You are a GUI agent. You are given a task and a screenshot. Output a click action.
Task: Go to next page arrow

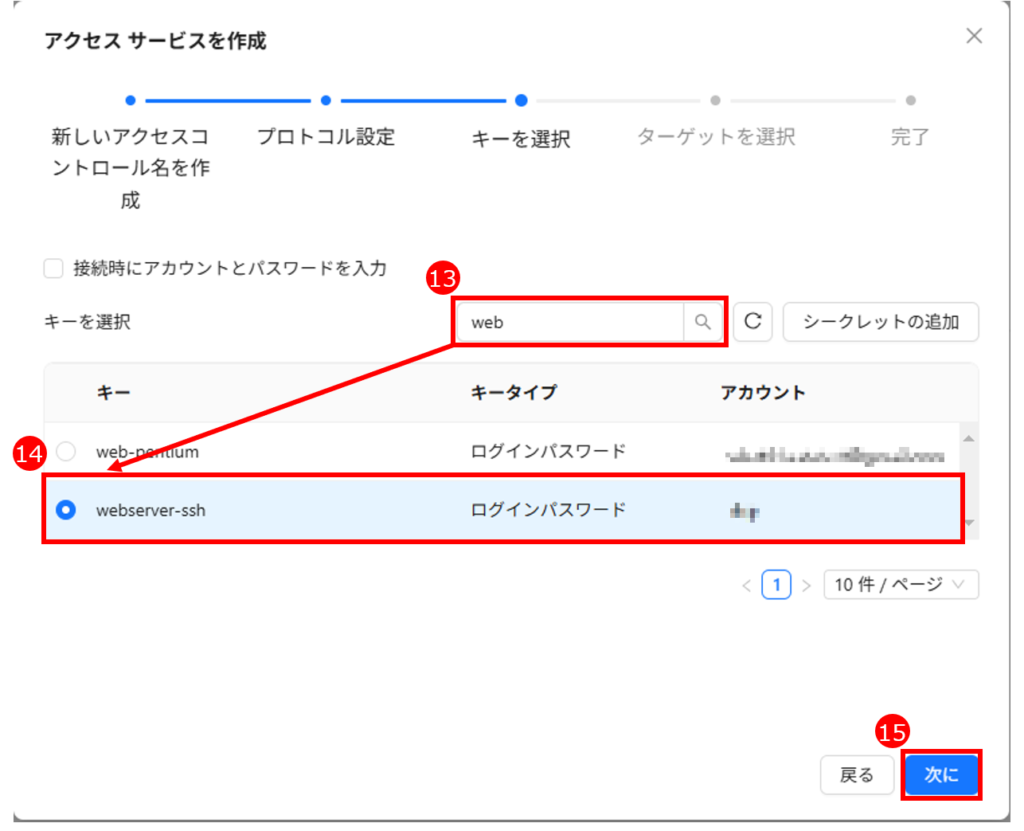pos(806,586)
